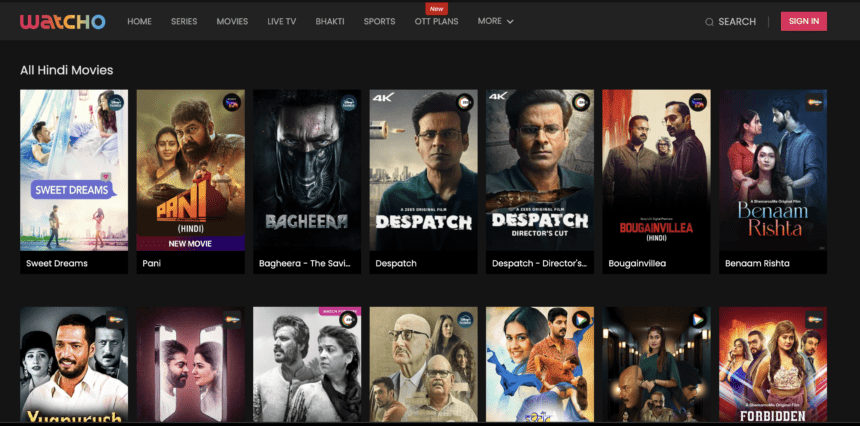Click ShemarooMe badge on Forbidden poster
860x426 pixels.
click(814, 320)
